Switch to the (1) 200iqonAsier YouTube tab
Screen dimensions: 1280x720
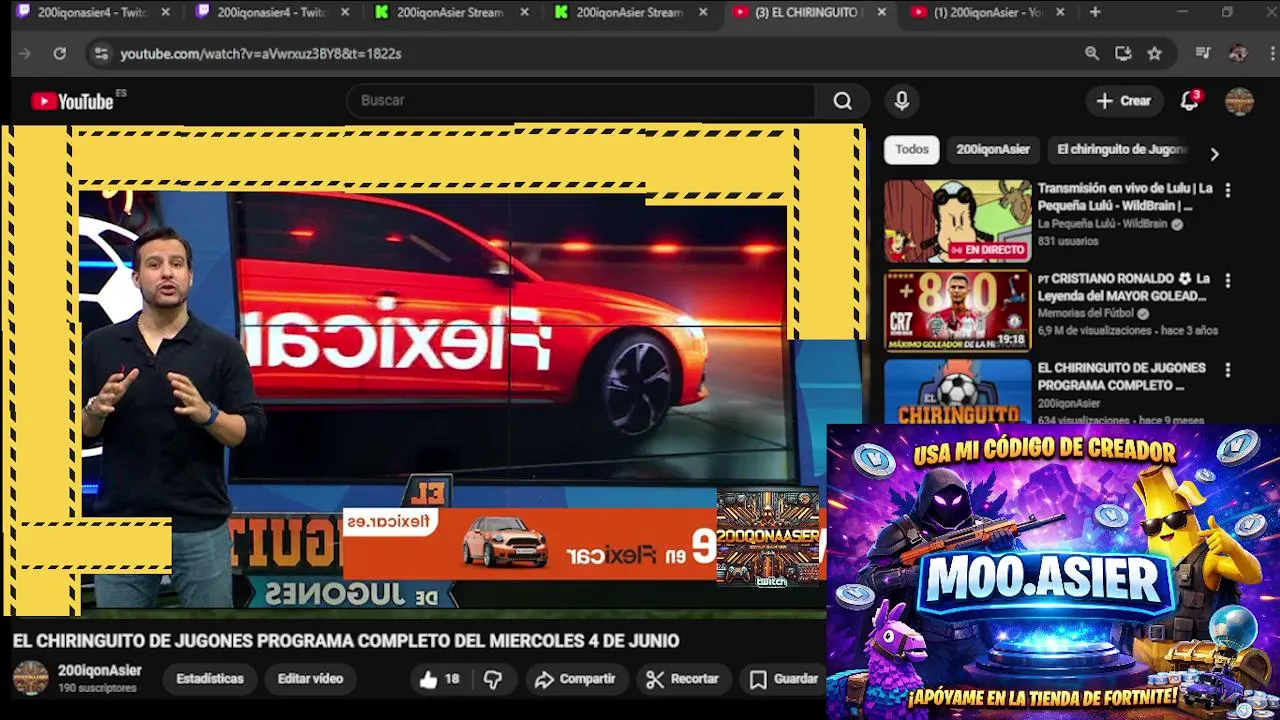986,12
